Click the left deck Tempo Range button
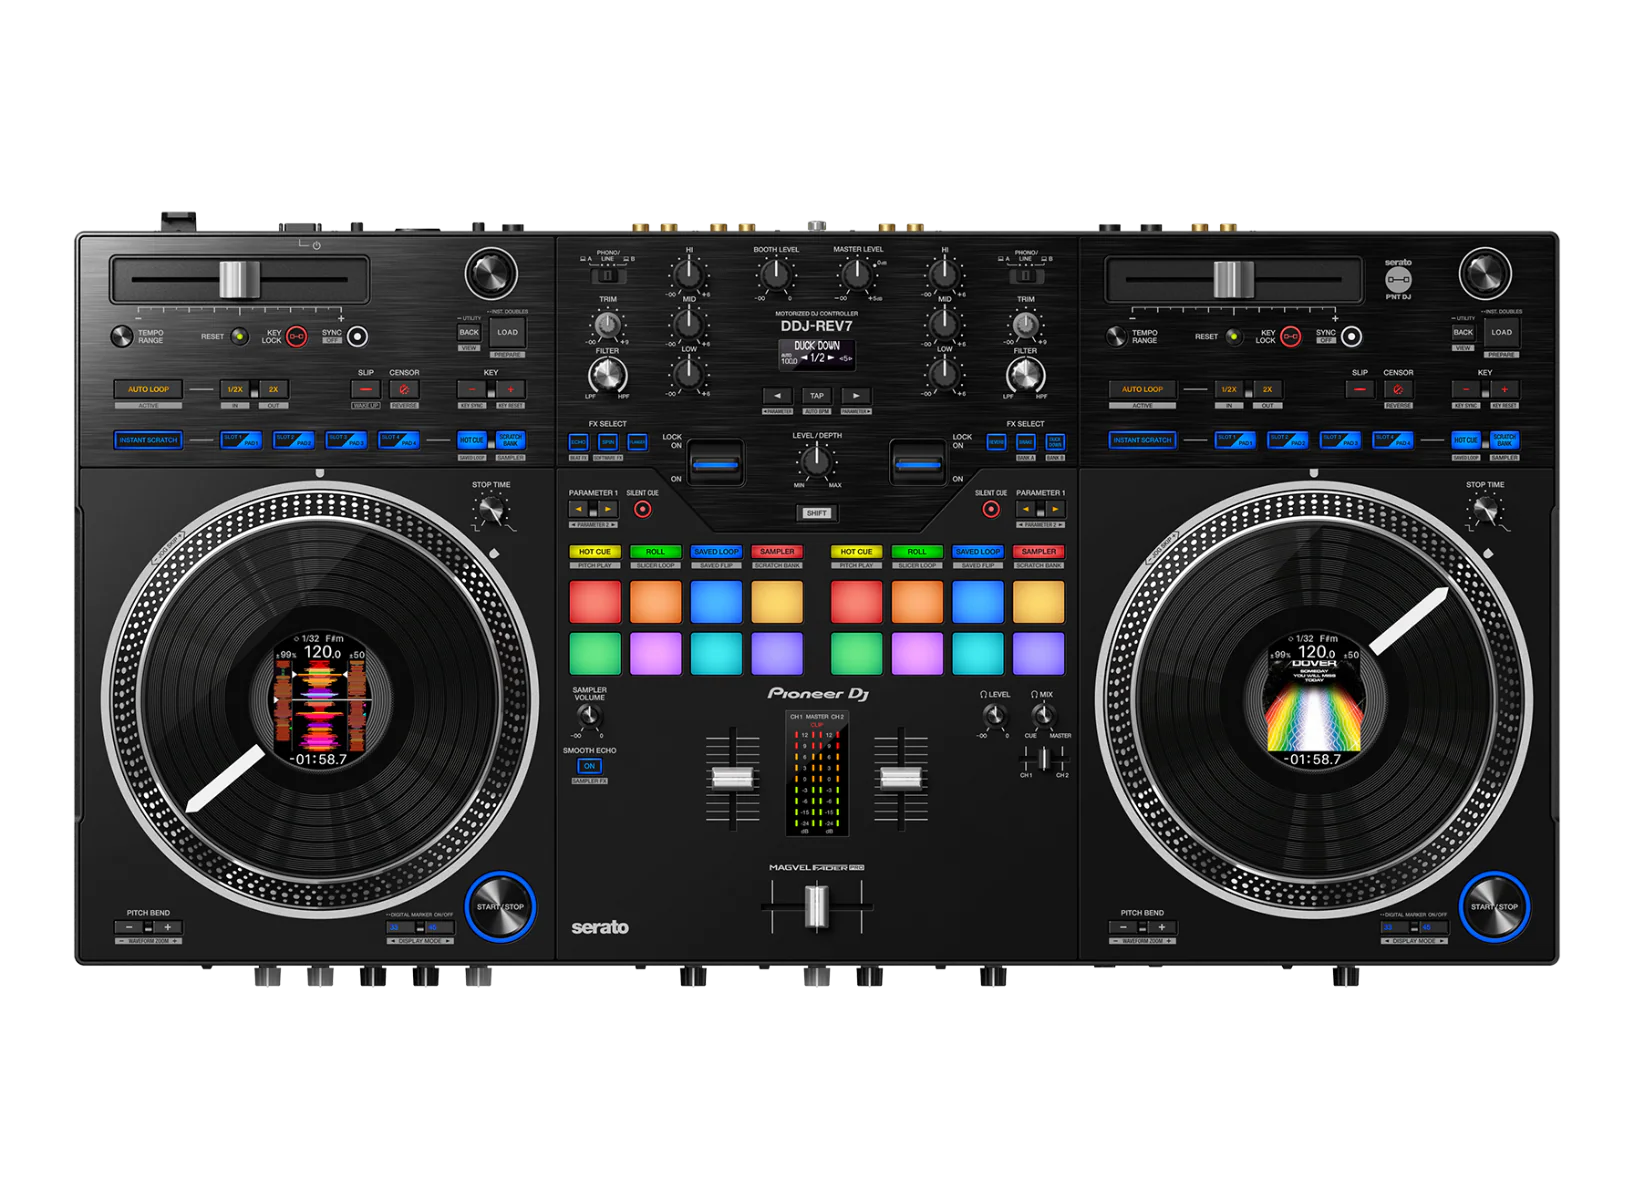 [121, 336]
